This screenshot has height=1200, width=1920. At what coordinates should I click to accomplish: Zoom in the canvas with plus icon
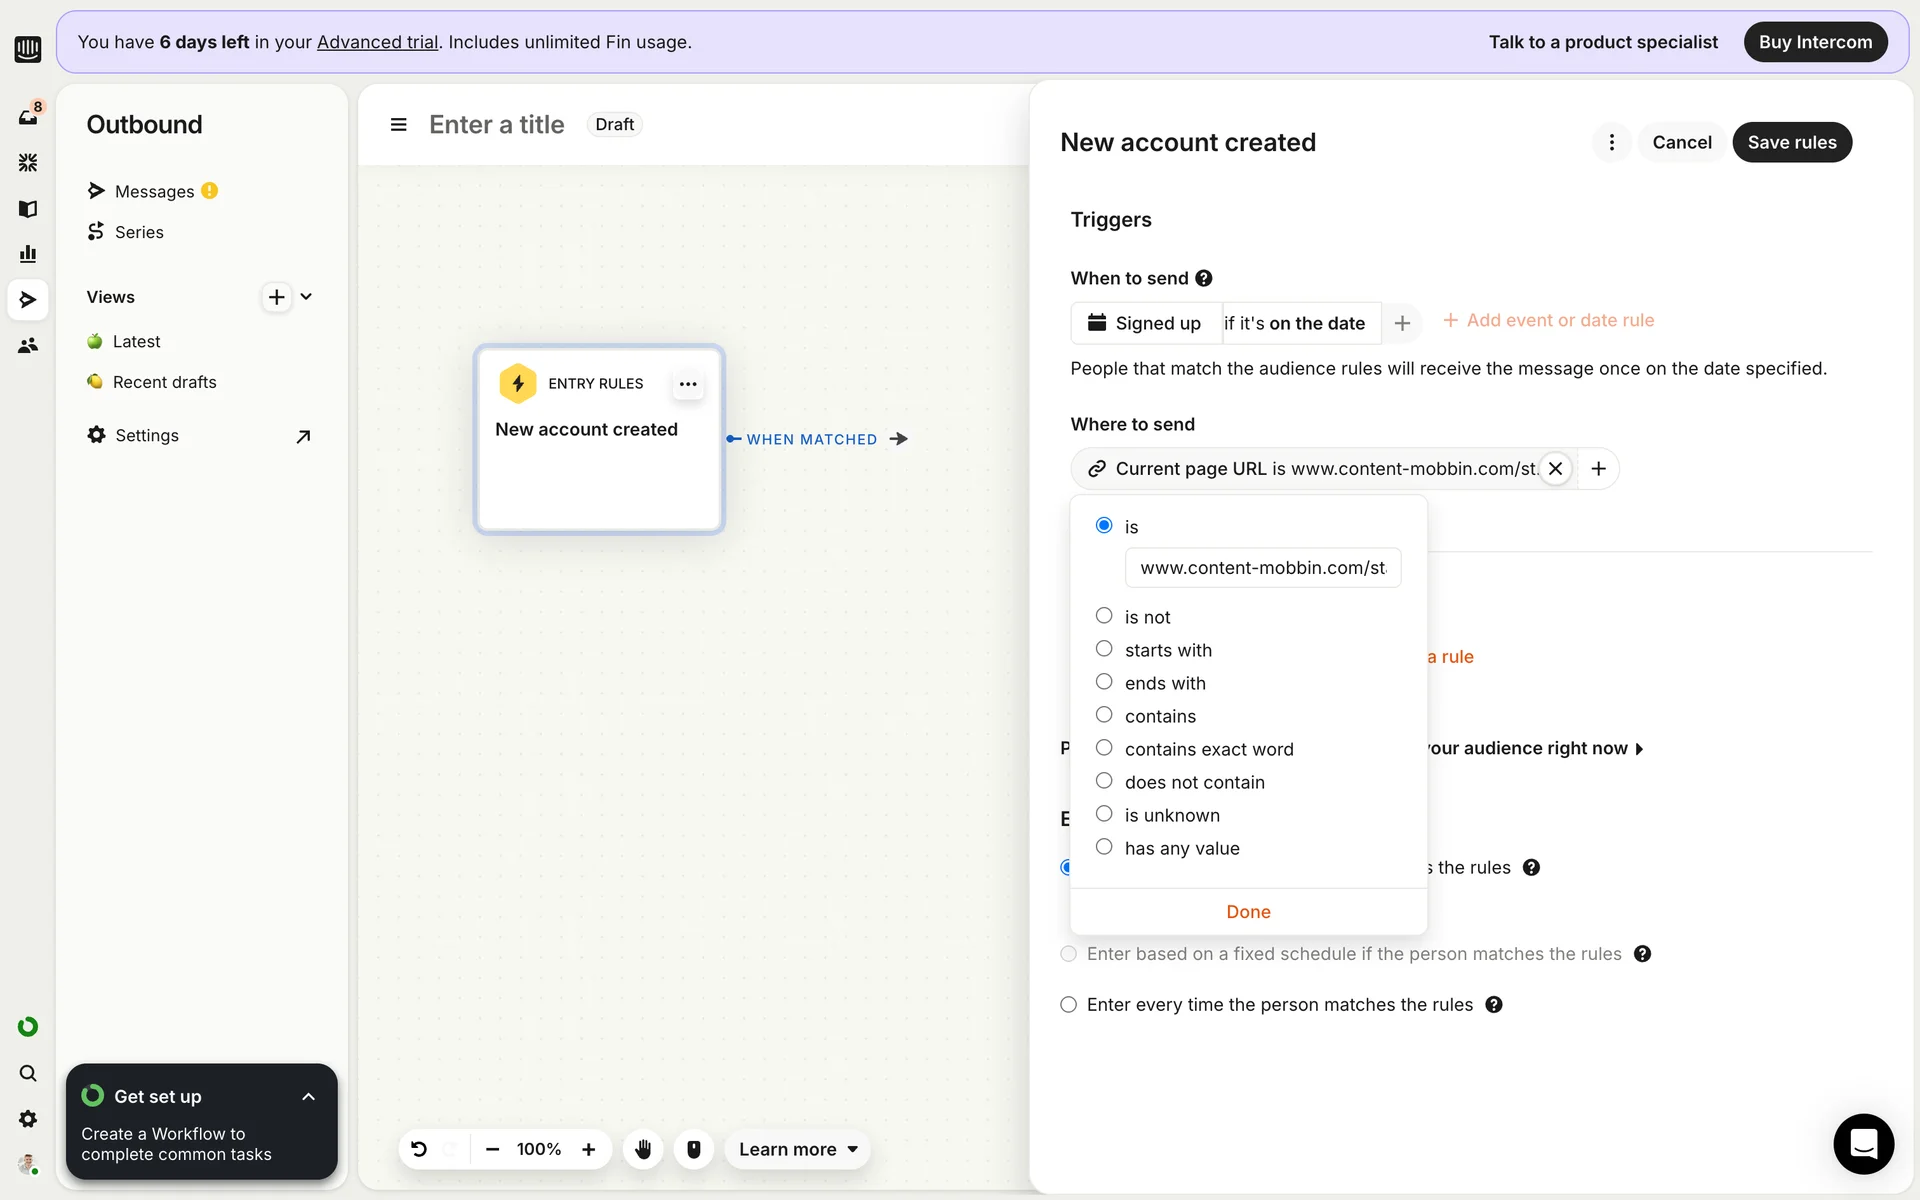click(589, 1149)
